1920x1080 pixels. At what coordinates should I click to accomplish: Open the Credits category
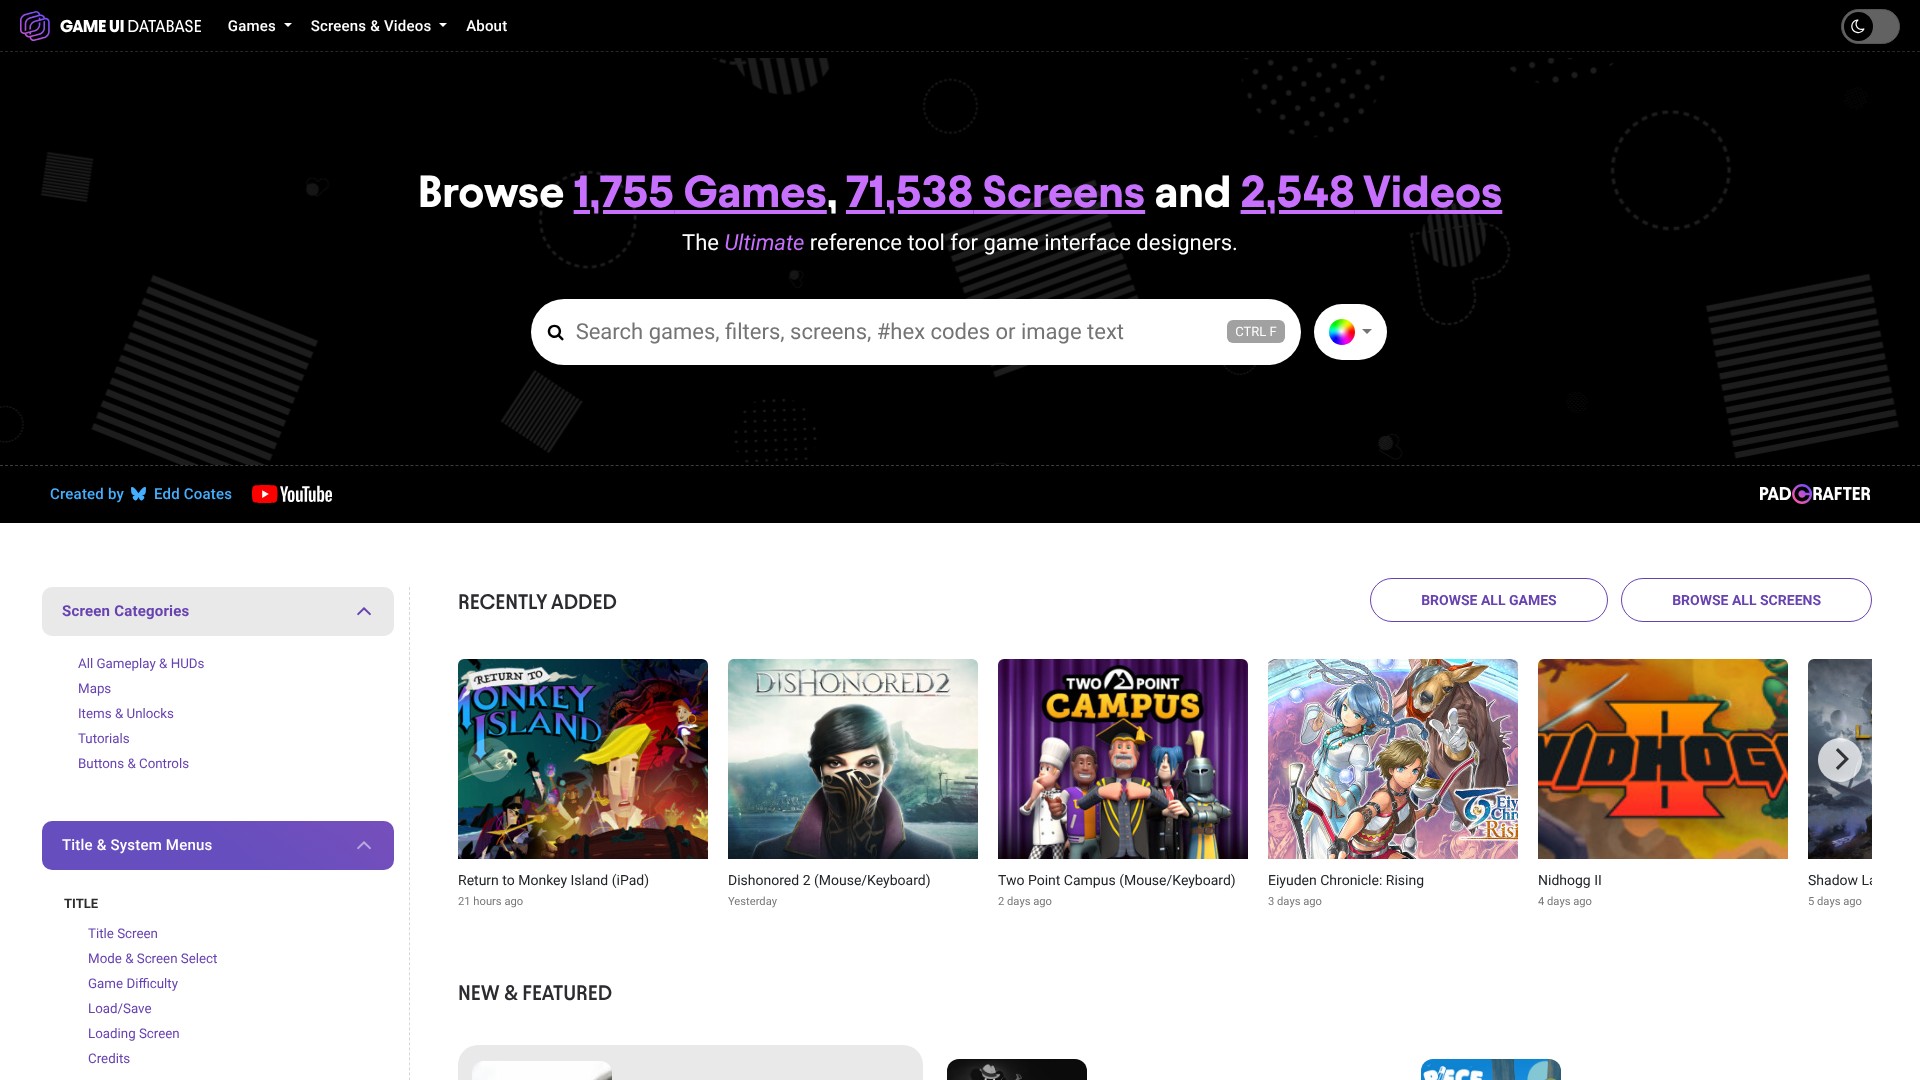109,1058
